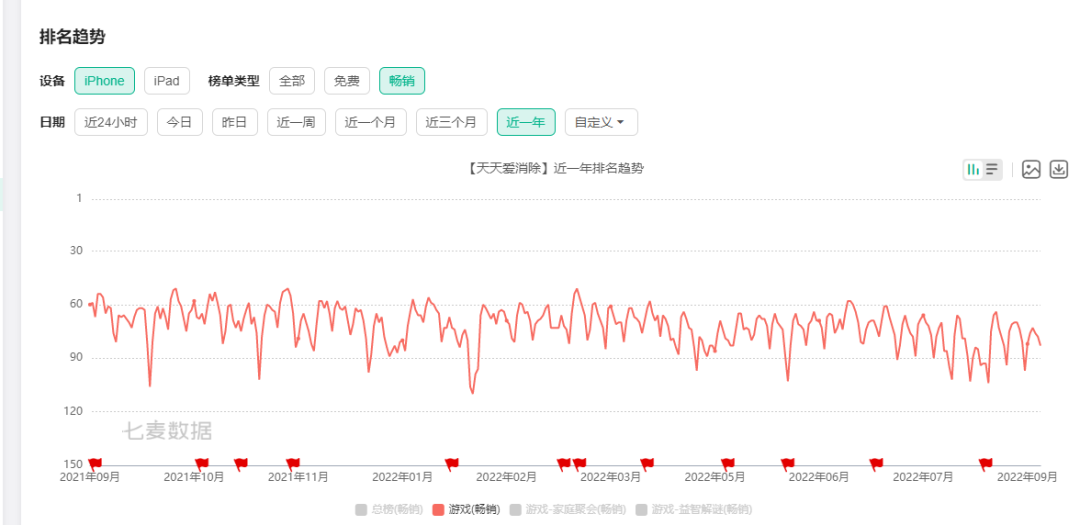Viewport: 1080px width, 525px height.
Task: Set date range to 近一个月
Action: click(371, 122)
